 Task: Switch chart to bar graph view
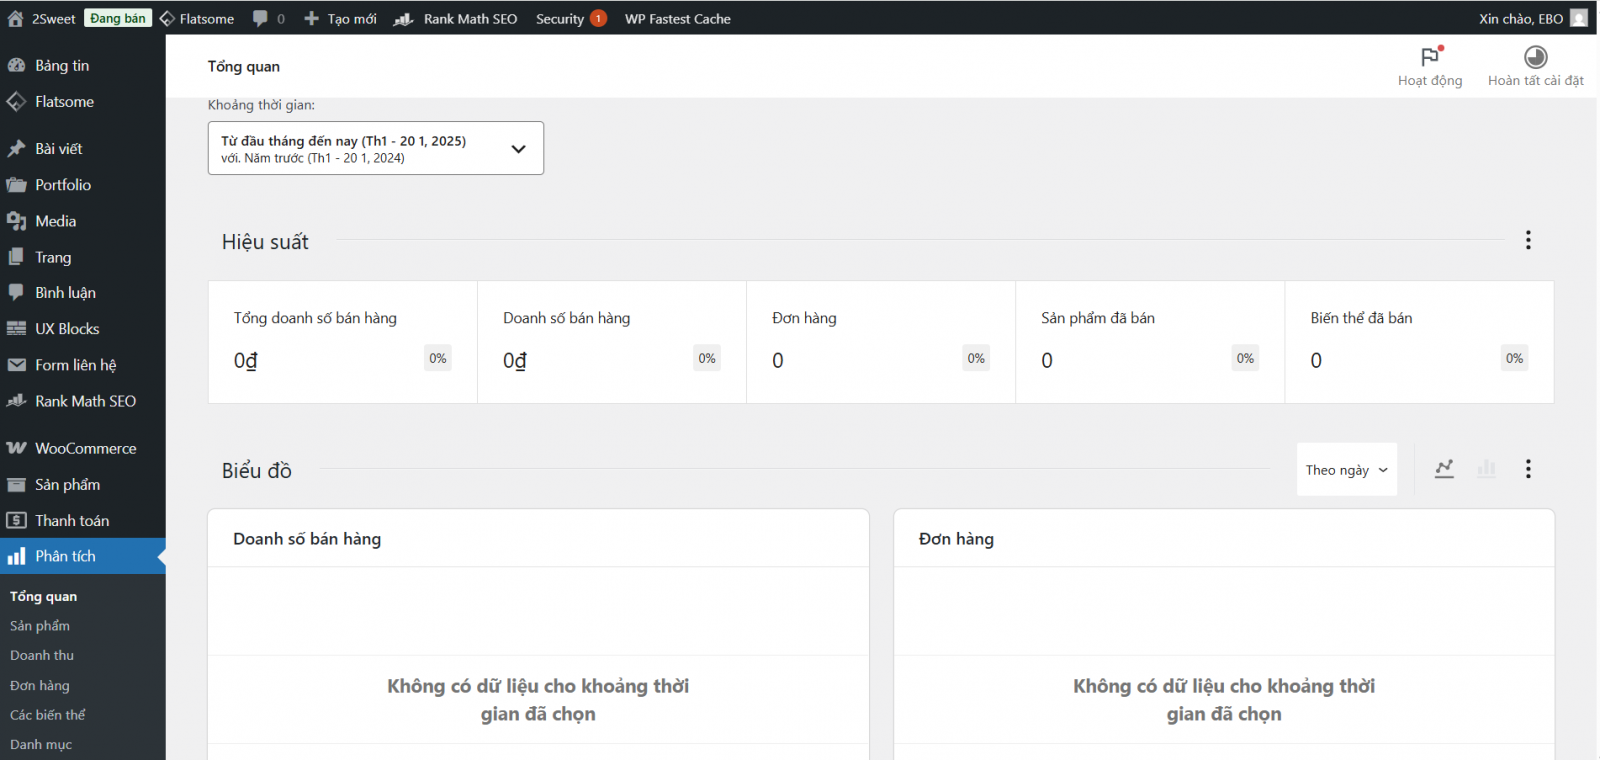[x=1486, y=469]
